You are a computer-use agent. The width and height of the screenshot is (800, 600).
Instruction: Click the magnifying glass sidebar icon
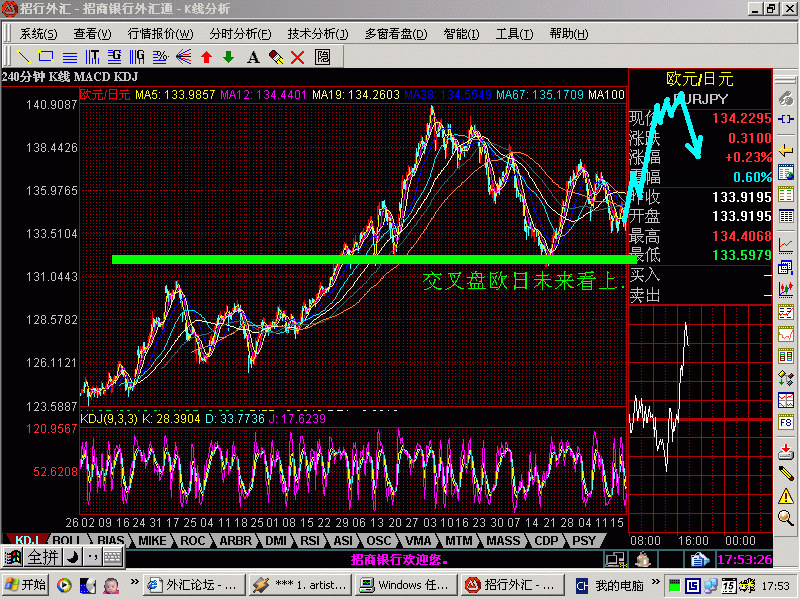786,518
